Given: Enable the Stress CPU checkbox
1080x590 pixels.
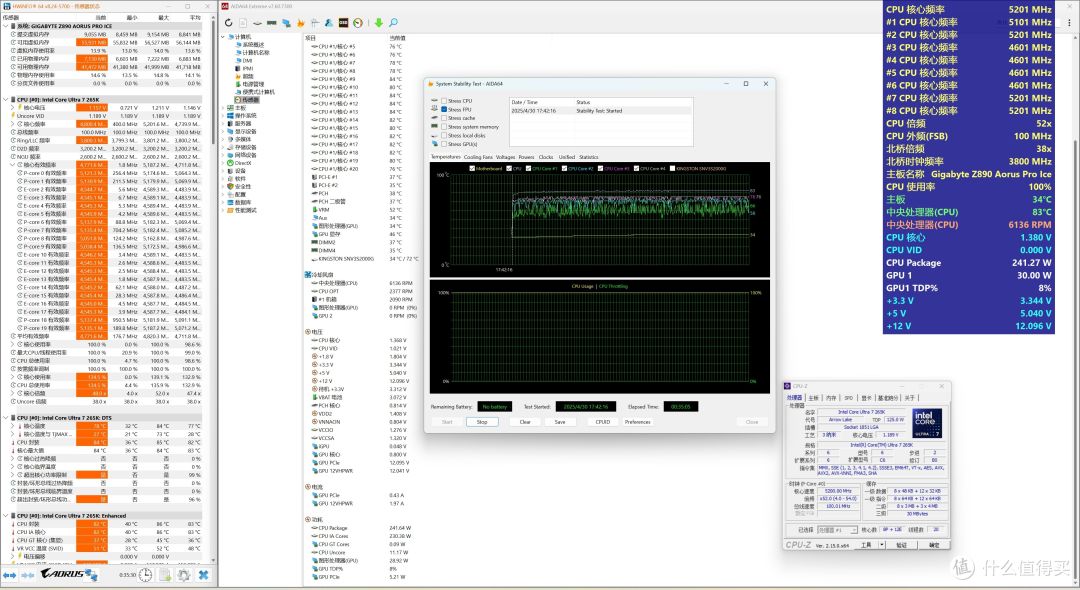Looking at the screenshot, I should coord(444,101).
